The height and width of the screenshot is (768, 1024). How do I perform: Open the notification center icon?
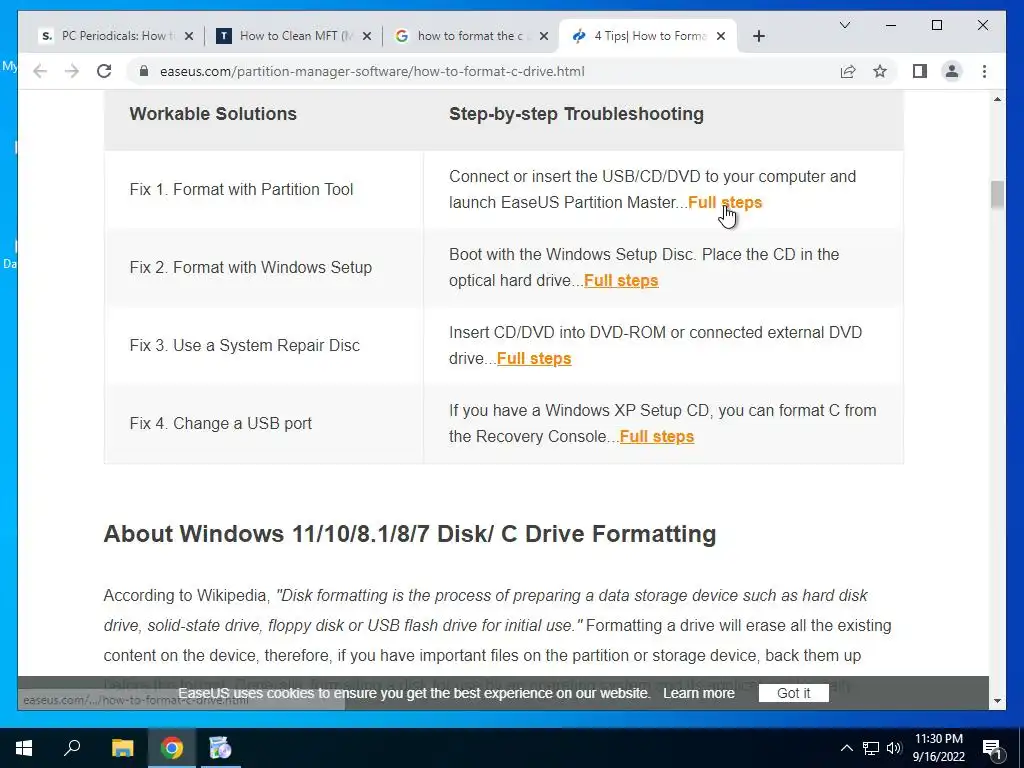click(x=992, y=749)
